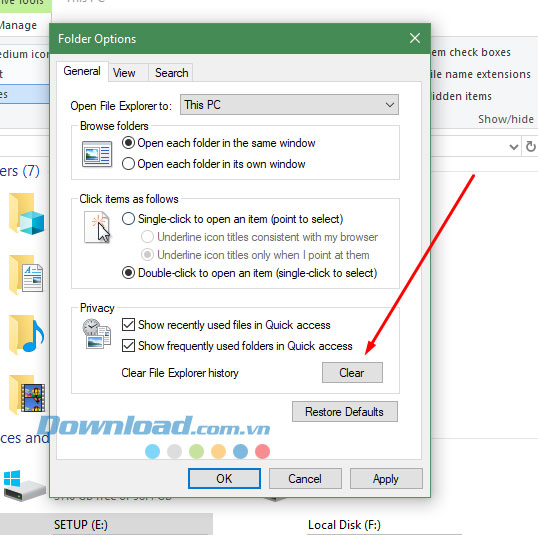538x535 pixels.
Task: Click File name extensions option in ribbon
Action: tap(481, 74)
